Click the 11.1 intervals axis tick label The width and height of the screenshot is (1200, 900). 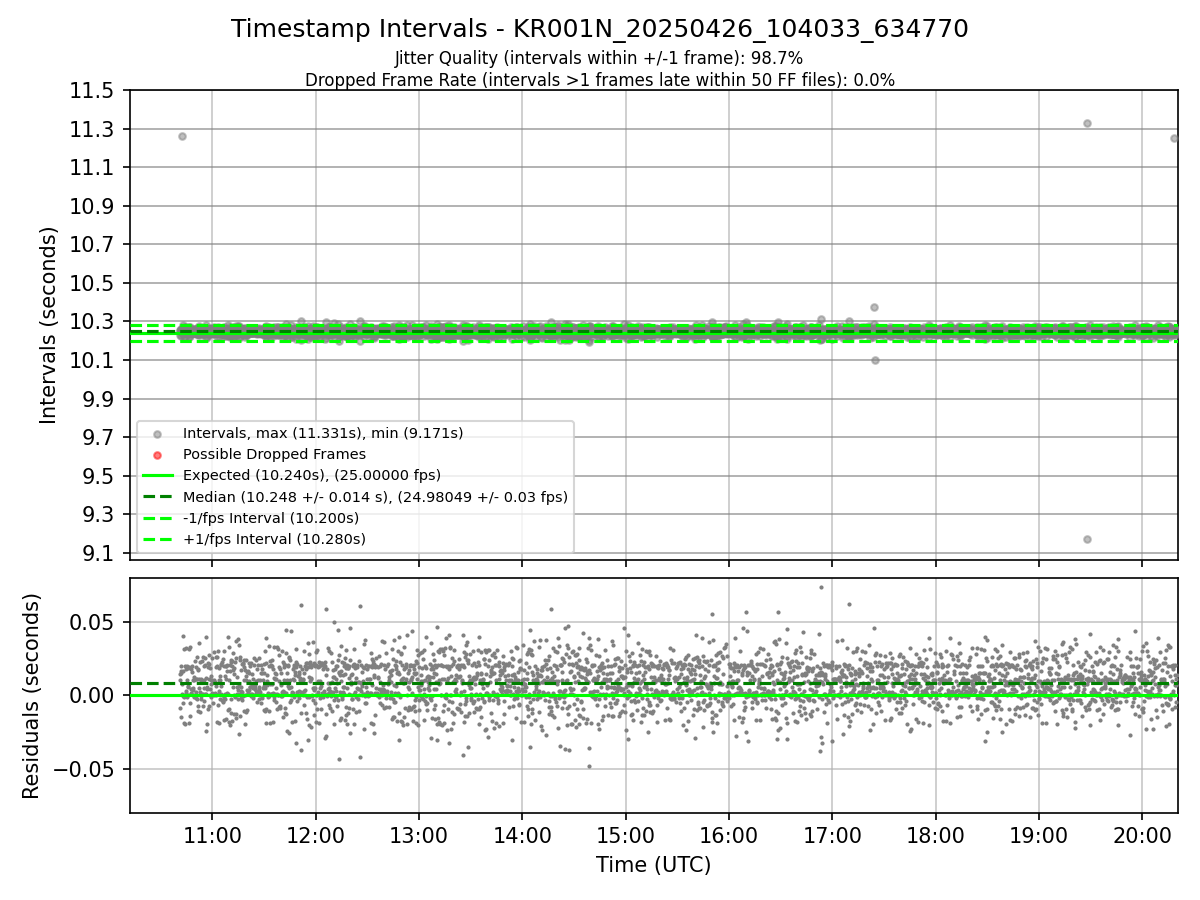[x=91, y=168]
